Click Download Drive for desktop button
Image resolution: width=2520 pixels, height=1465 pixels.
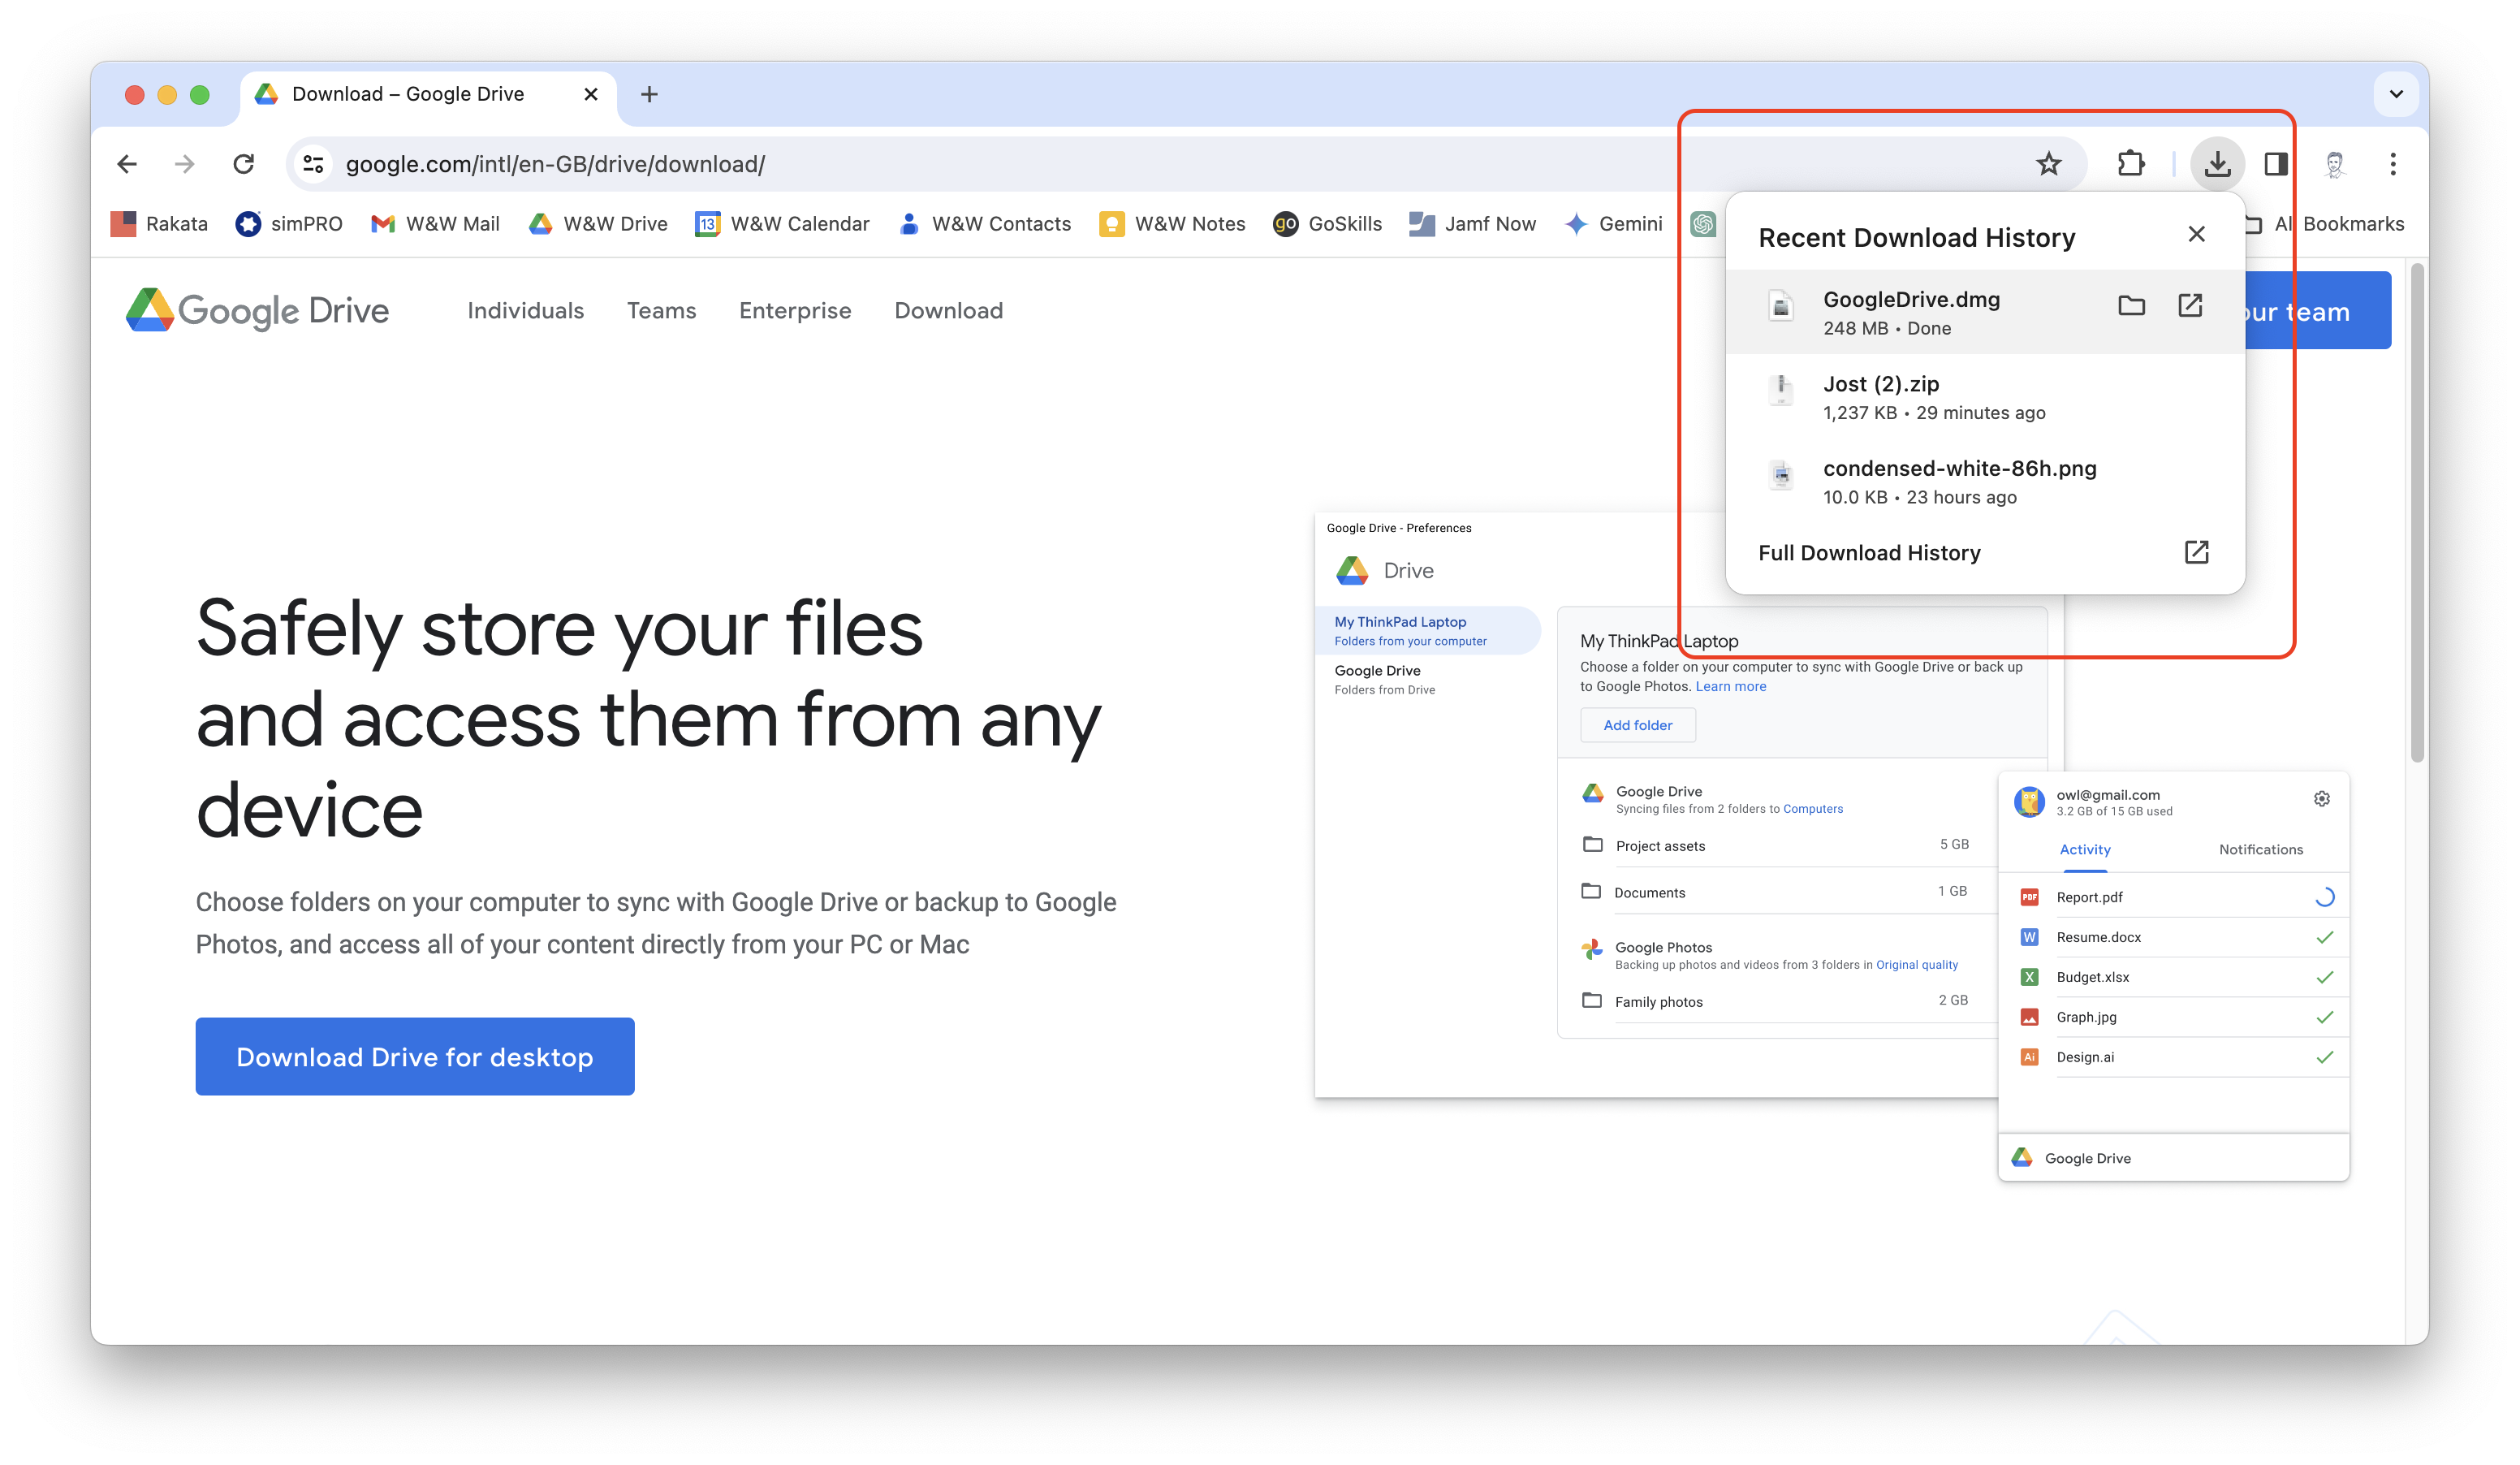[x=415, y=1056]
